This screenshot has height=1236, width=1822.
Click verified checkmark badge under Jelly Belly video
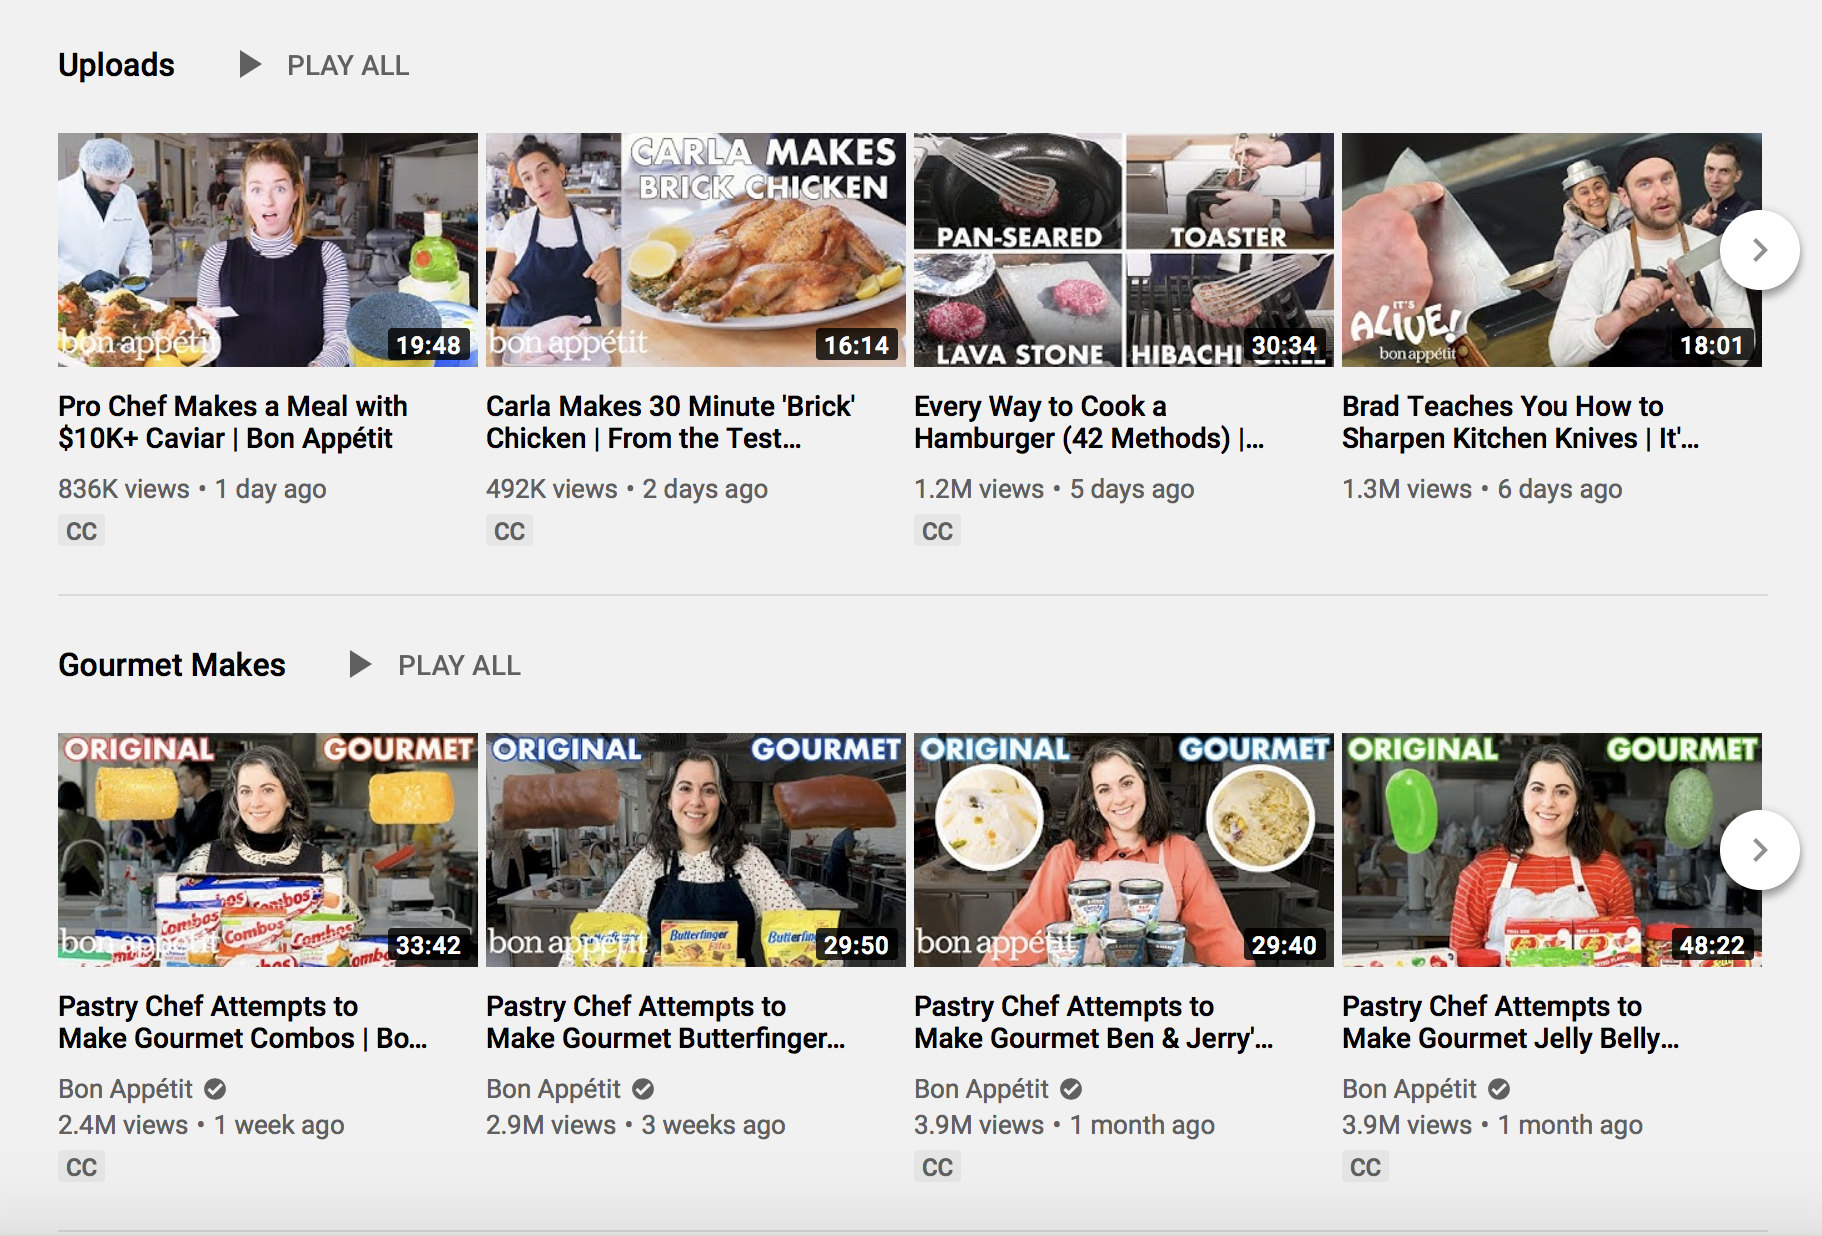click(x=1499, y=1089)
